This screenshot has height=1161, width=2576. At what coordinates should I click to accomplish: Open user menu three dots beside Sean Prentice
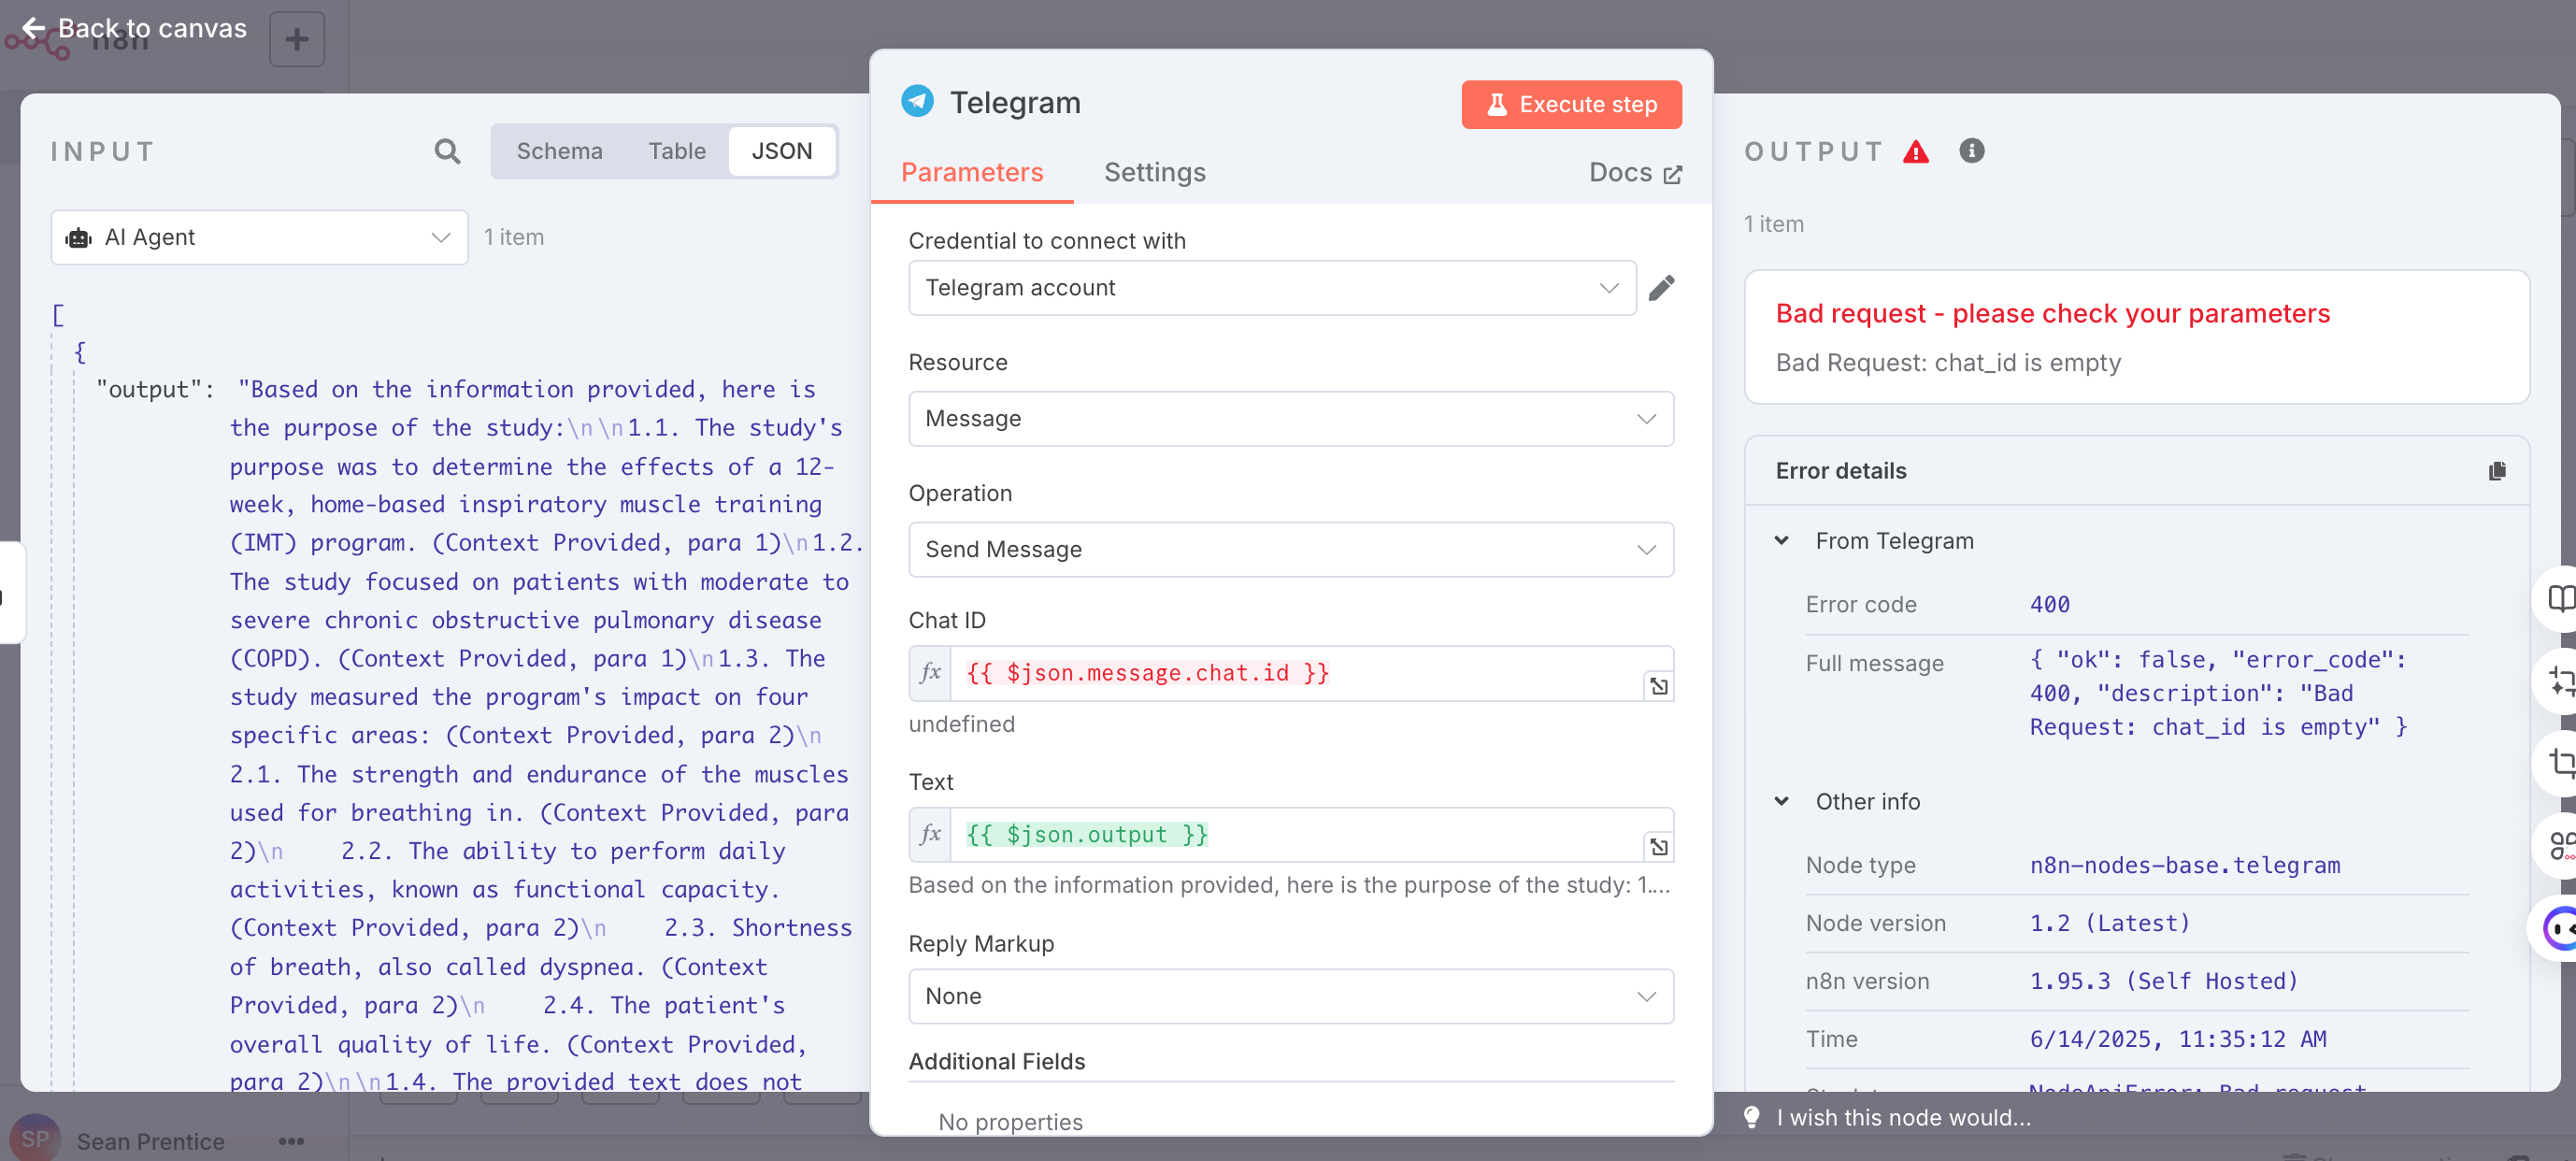point(291,1141)
